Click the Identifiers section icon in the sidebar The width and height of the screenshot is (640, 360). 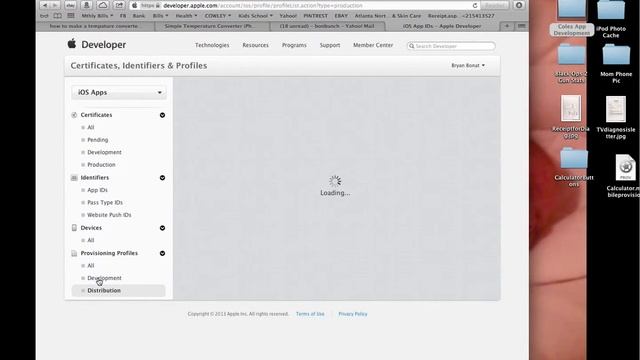74,178
